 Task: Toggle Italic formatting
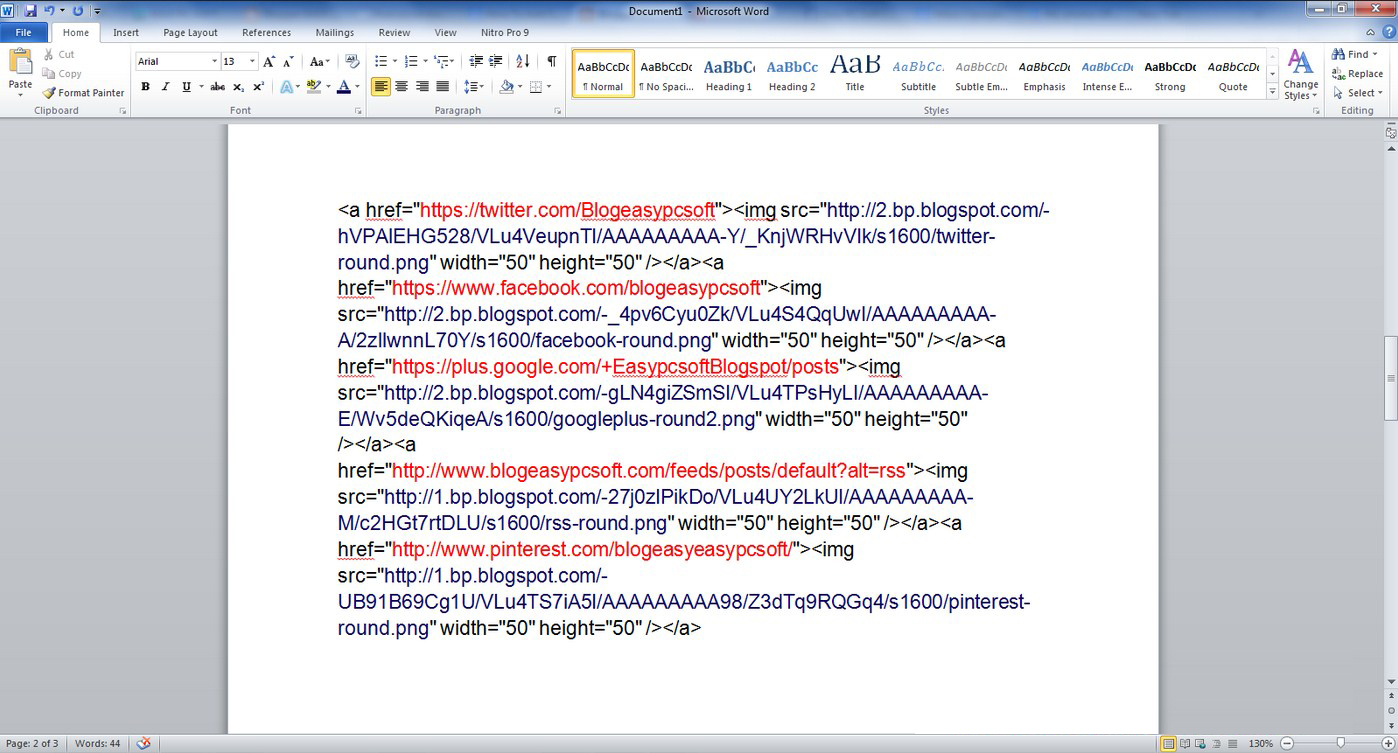[165, 87]
